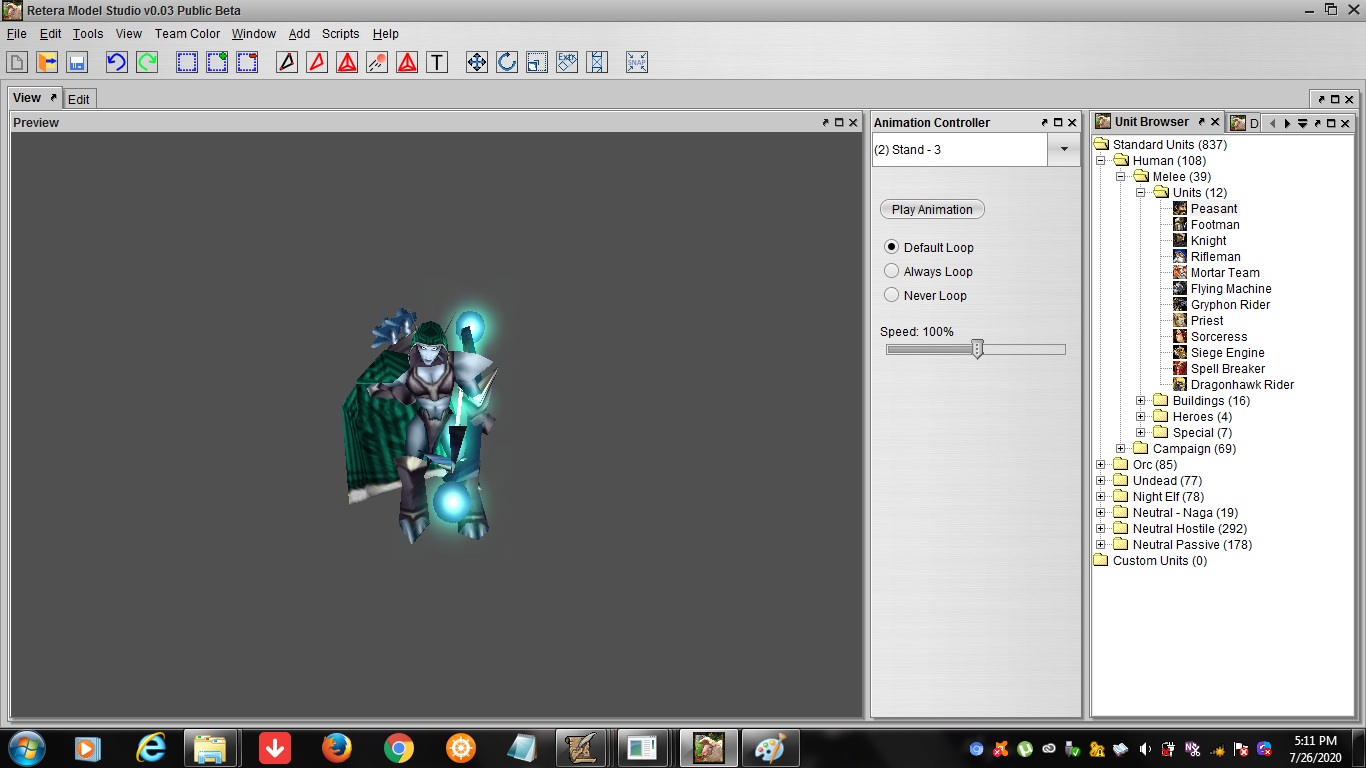
Task: Click the Paint palette taskbar icon
Action: coord(771,748)
